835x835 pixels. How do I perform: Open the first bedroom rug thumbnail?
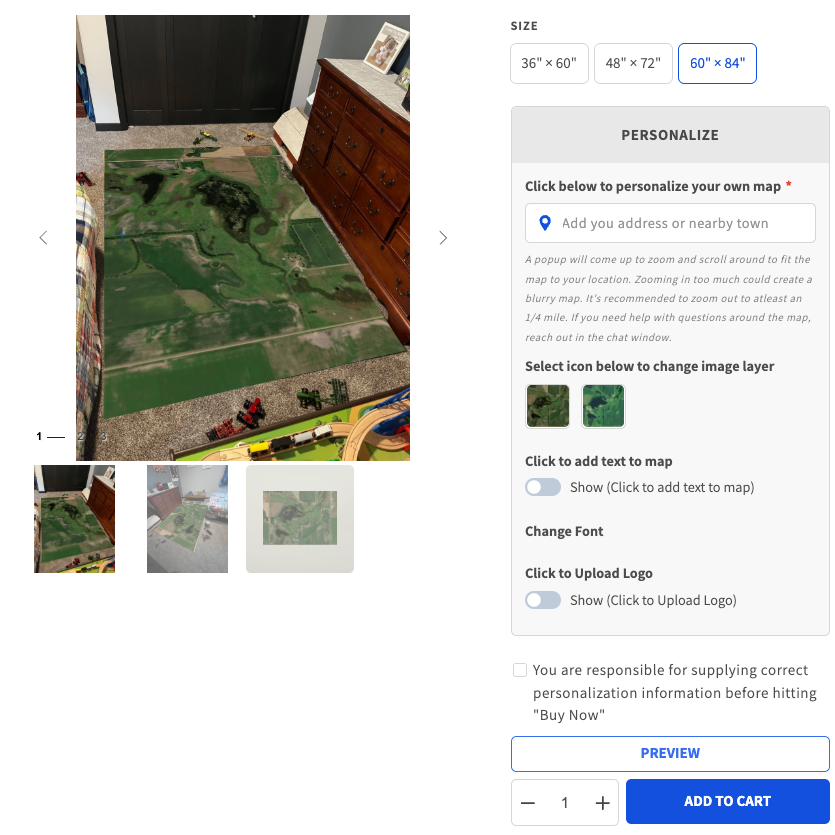point(75,519)
